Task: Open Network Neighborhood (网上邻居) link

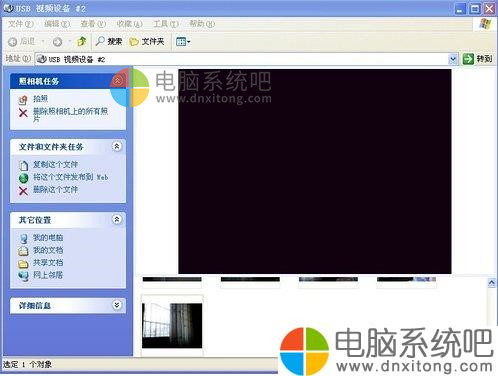Action: [x=48, y=275]
